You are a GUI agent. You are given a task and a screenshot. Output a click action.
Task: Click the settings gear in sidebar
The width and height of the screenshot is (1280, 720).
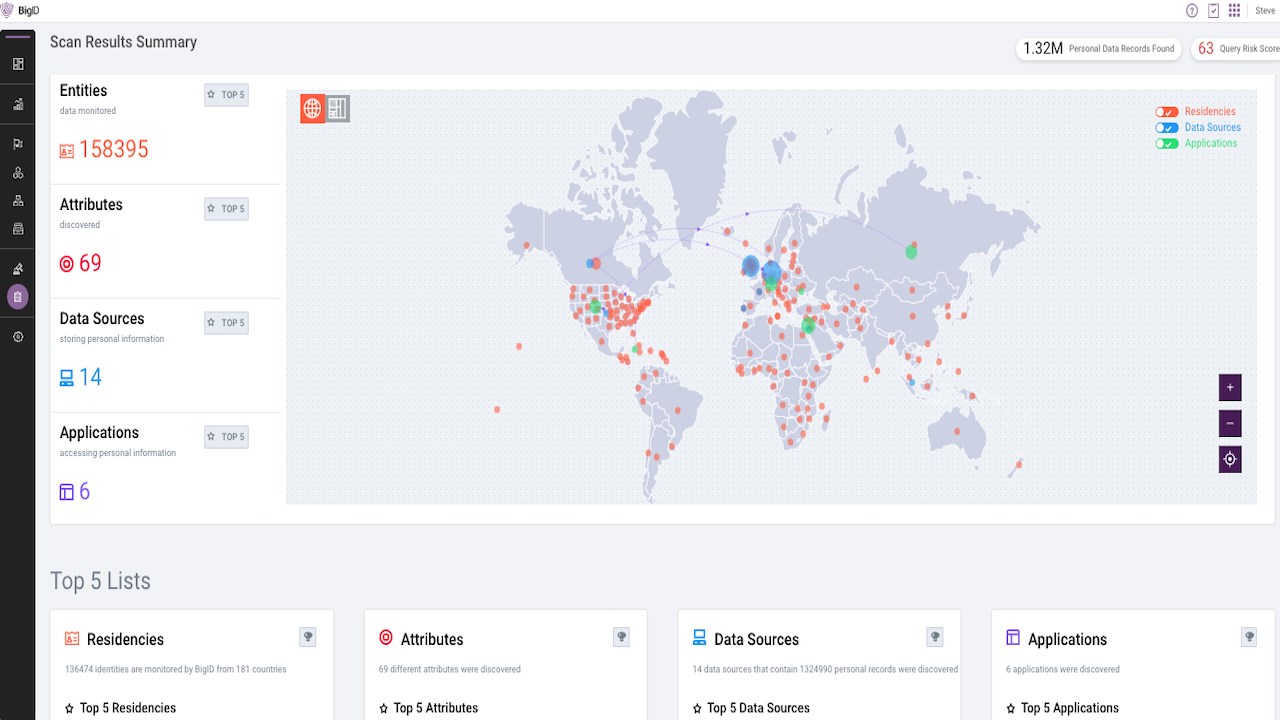[x=18, y=338]
